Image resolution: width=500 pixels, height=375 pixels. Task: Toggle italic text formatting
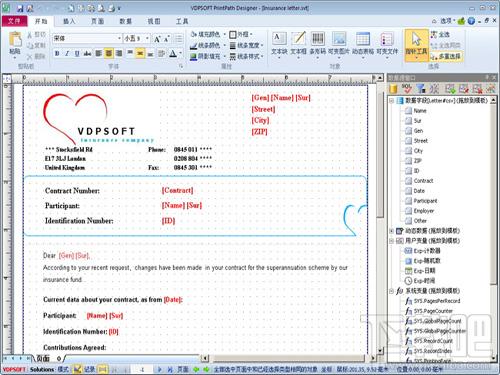click(67, 53)
